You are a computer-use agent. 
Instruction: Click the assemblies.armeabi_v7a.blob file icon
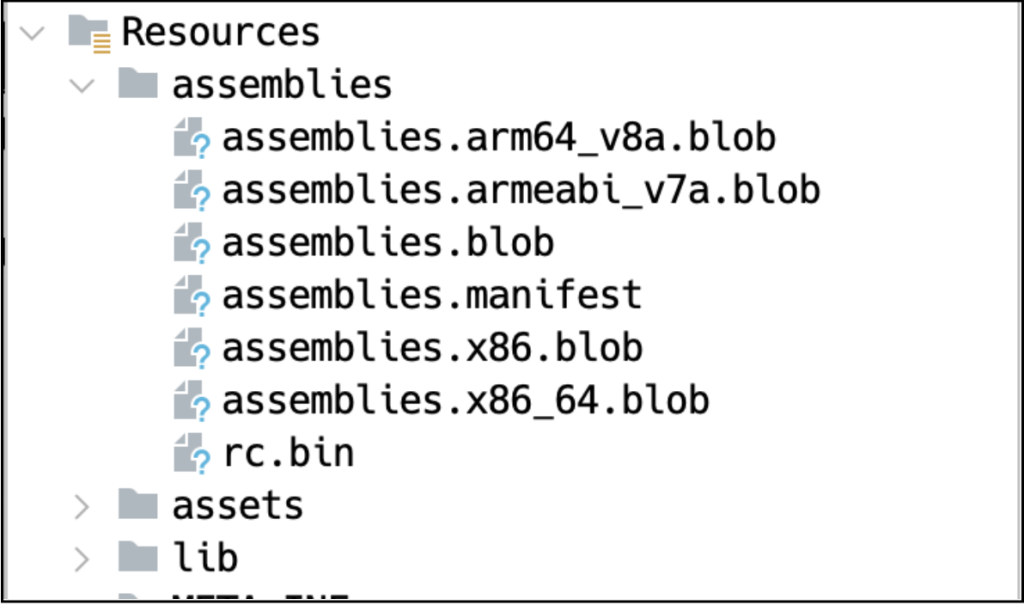(x=190, y=191)
